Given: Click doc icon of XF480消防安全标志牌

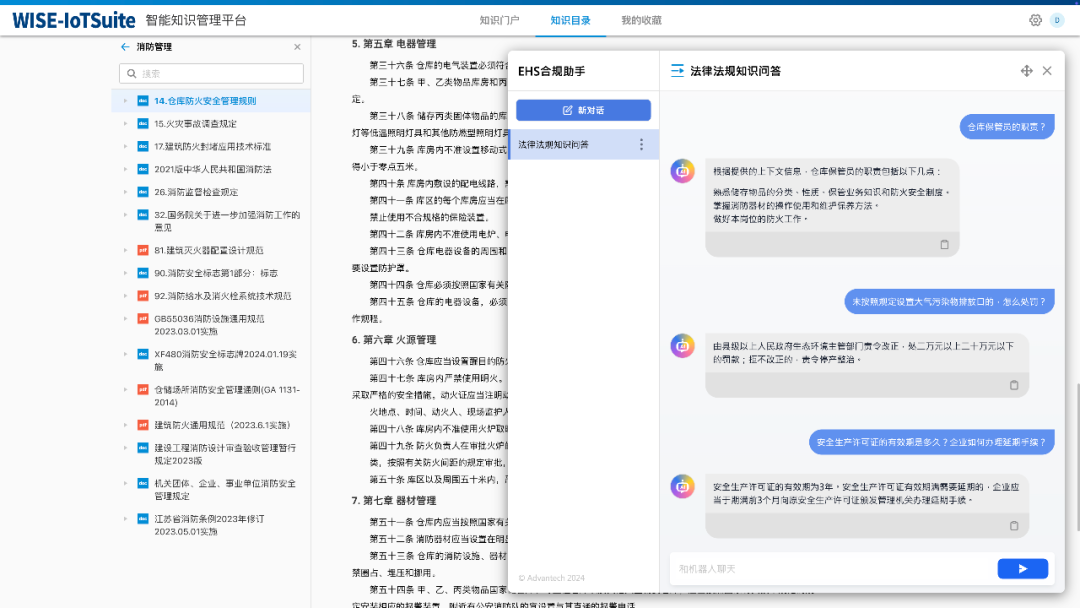Looking at the screenshot, I should pos(143,354).
